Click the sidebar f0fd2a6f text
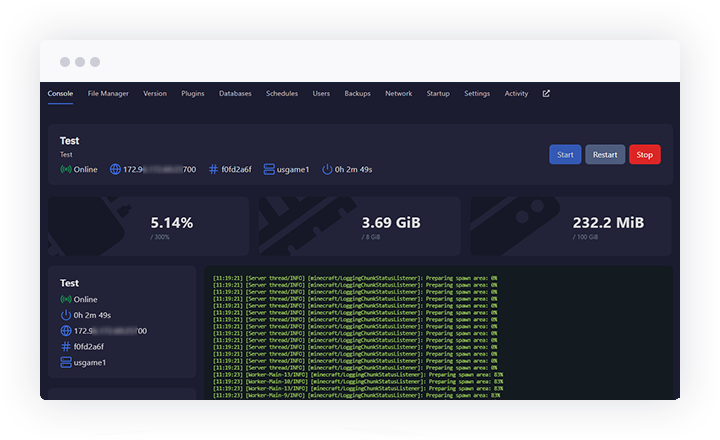 tap(89, 346)
